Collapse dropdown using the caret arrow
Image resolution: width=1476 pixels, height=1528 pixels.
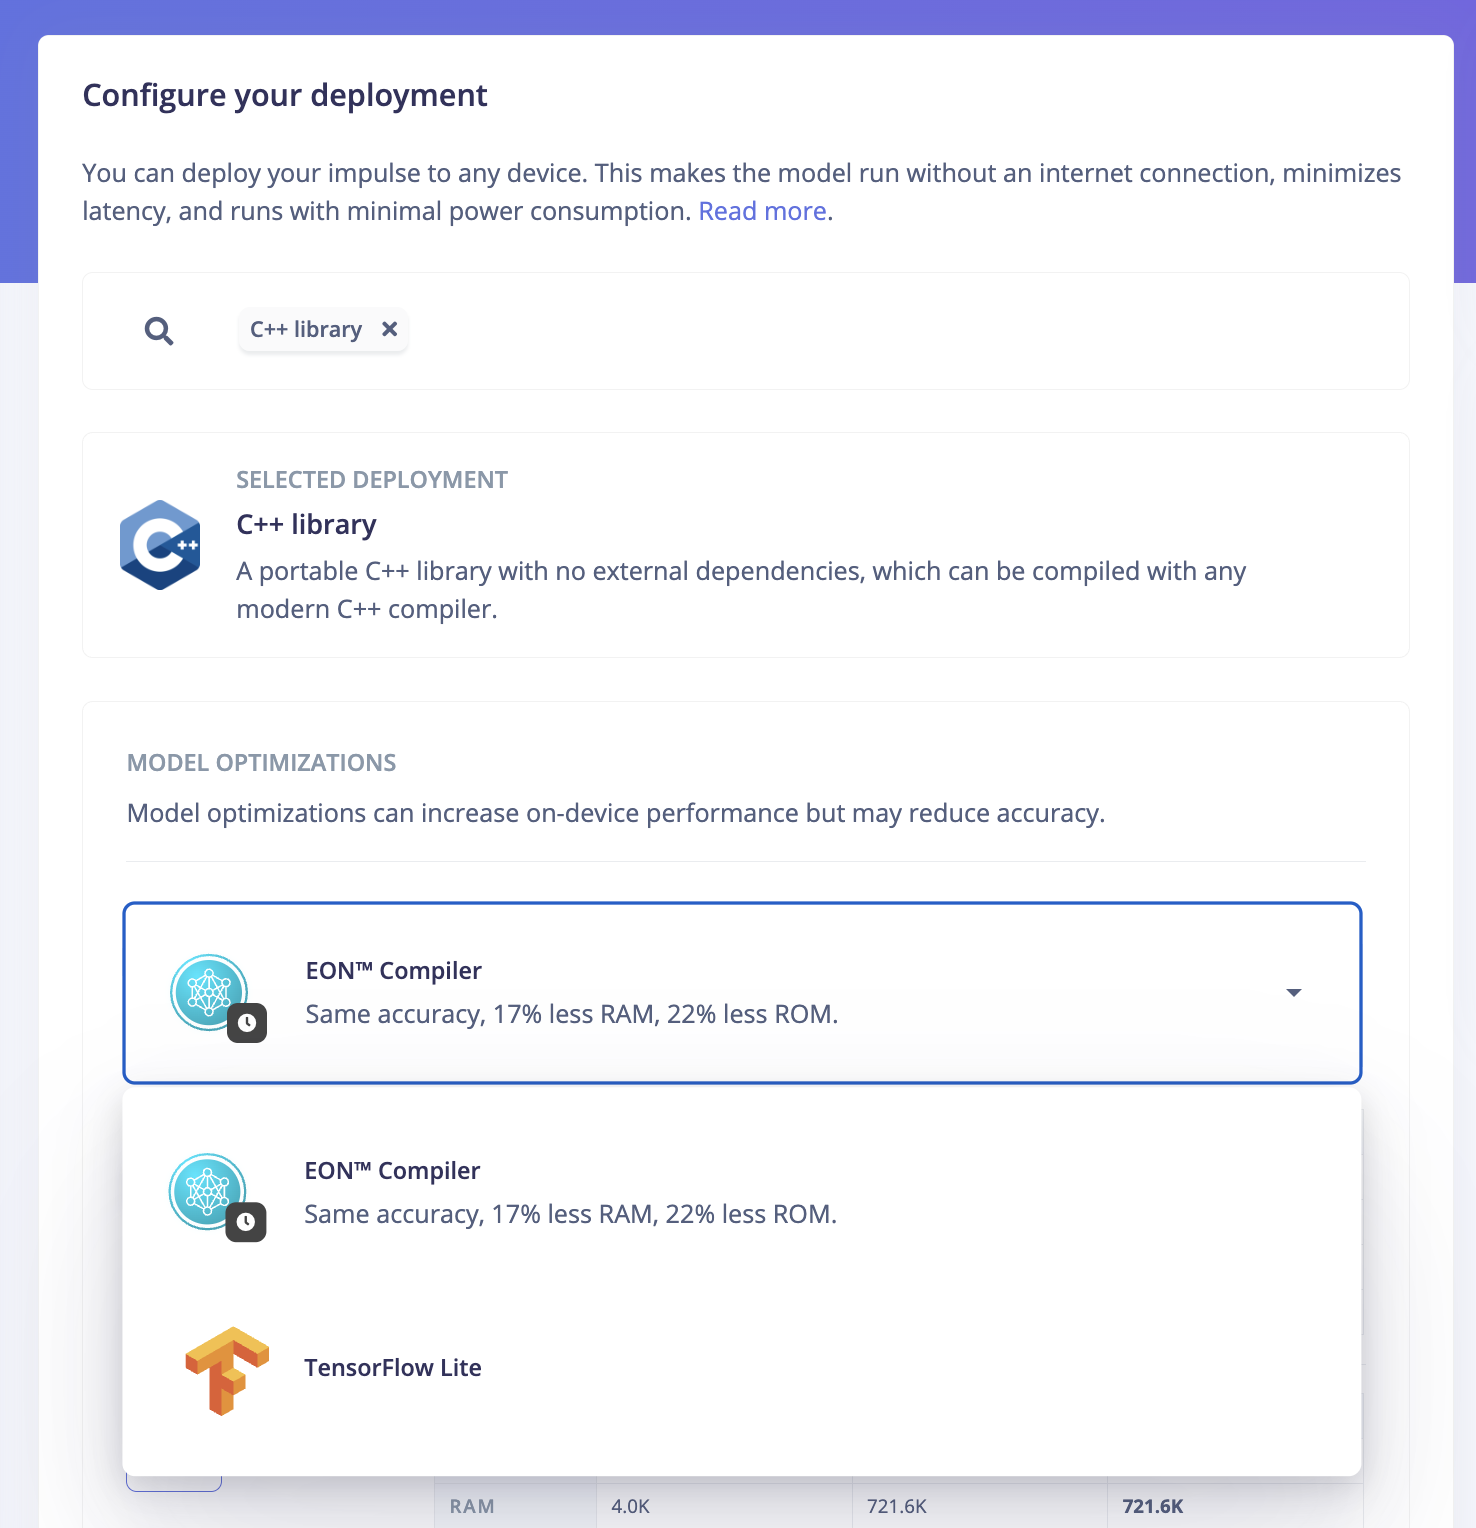click(1293, 993)
